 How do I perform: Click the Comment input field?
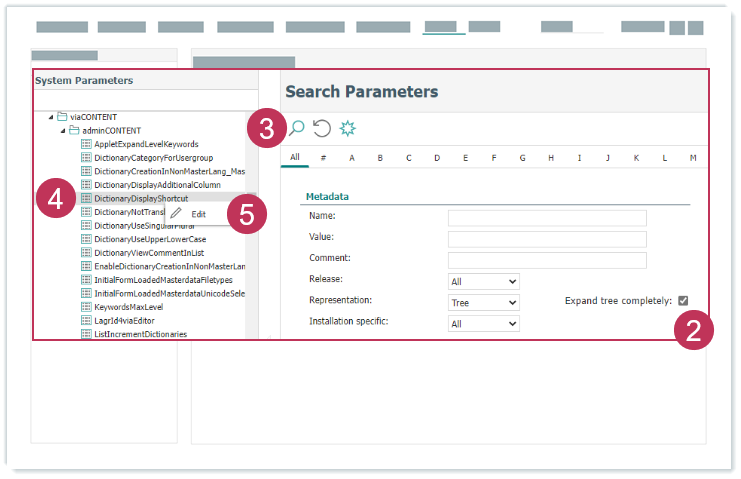click(x=546, y=261)
